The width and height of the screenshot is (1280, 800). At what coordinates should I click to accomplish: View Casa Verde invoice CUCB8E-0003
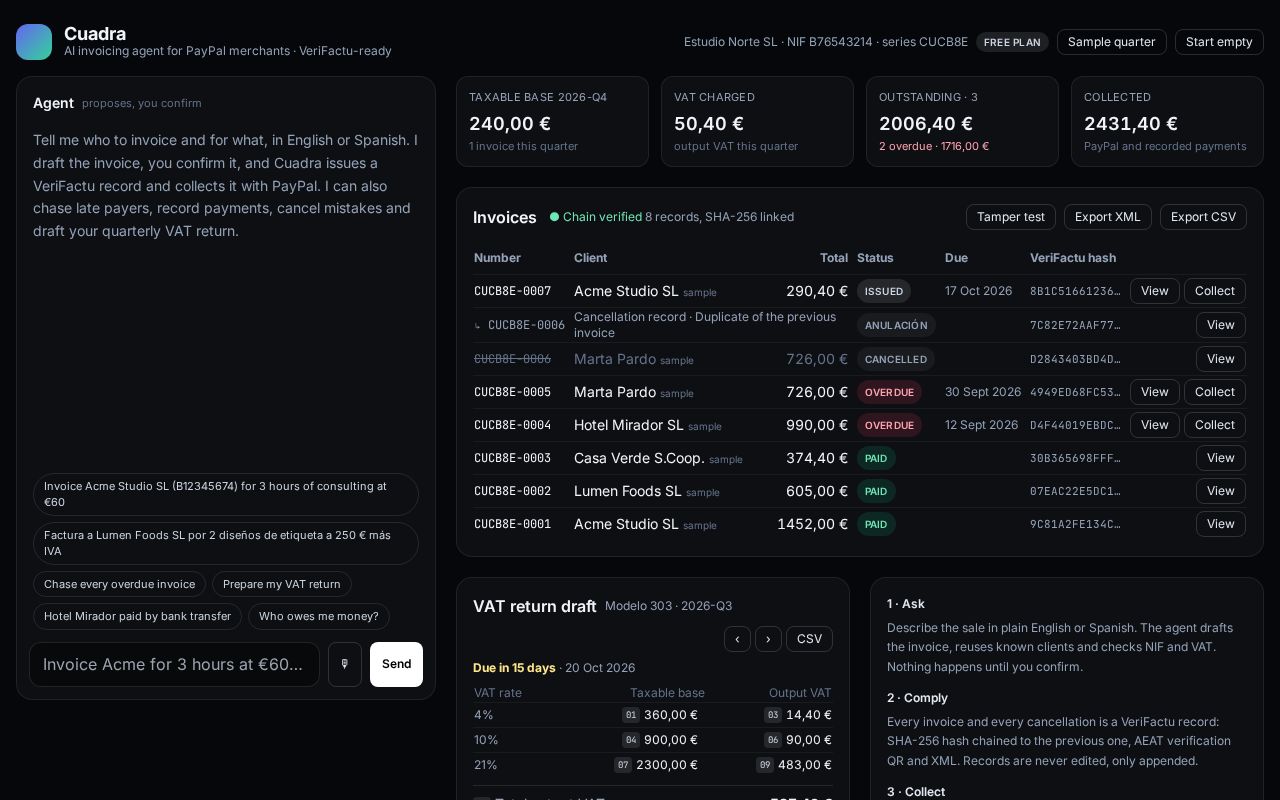pyautogui.click(x=1220, y=458)
